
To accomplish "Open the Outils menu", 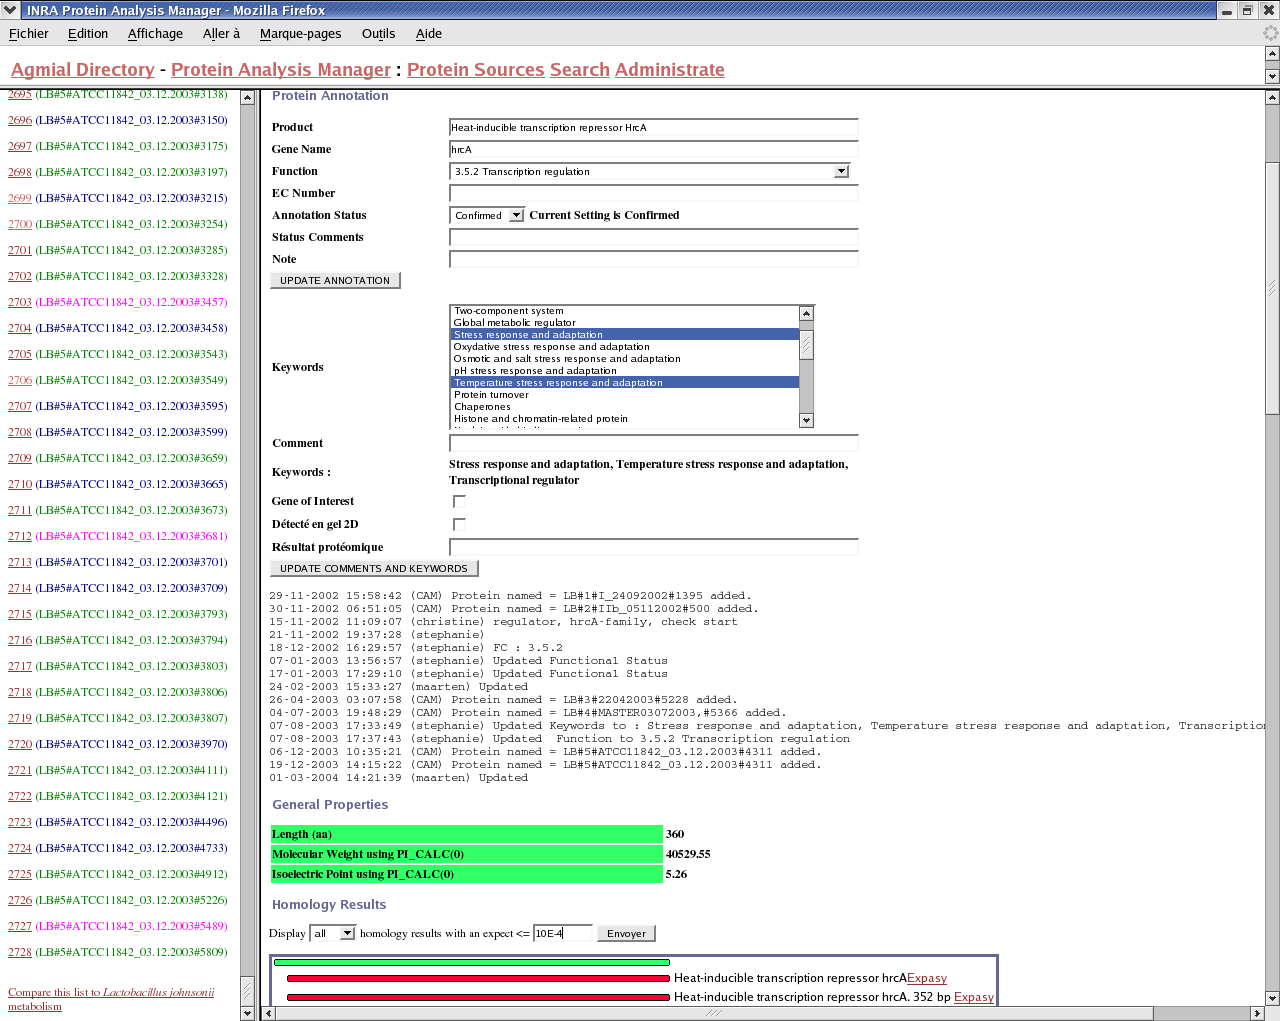I will (x=378, y=33).
